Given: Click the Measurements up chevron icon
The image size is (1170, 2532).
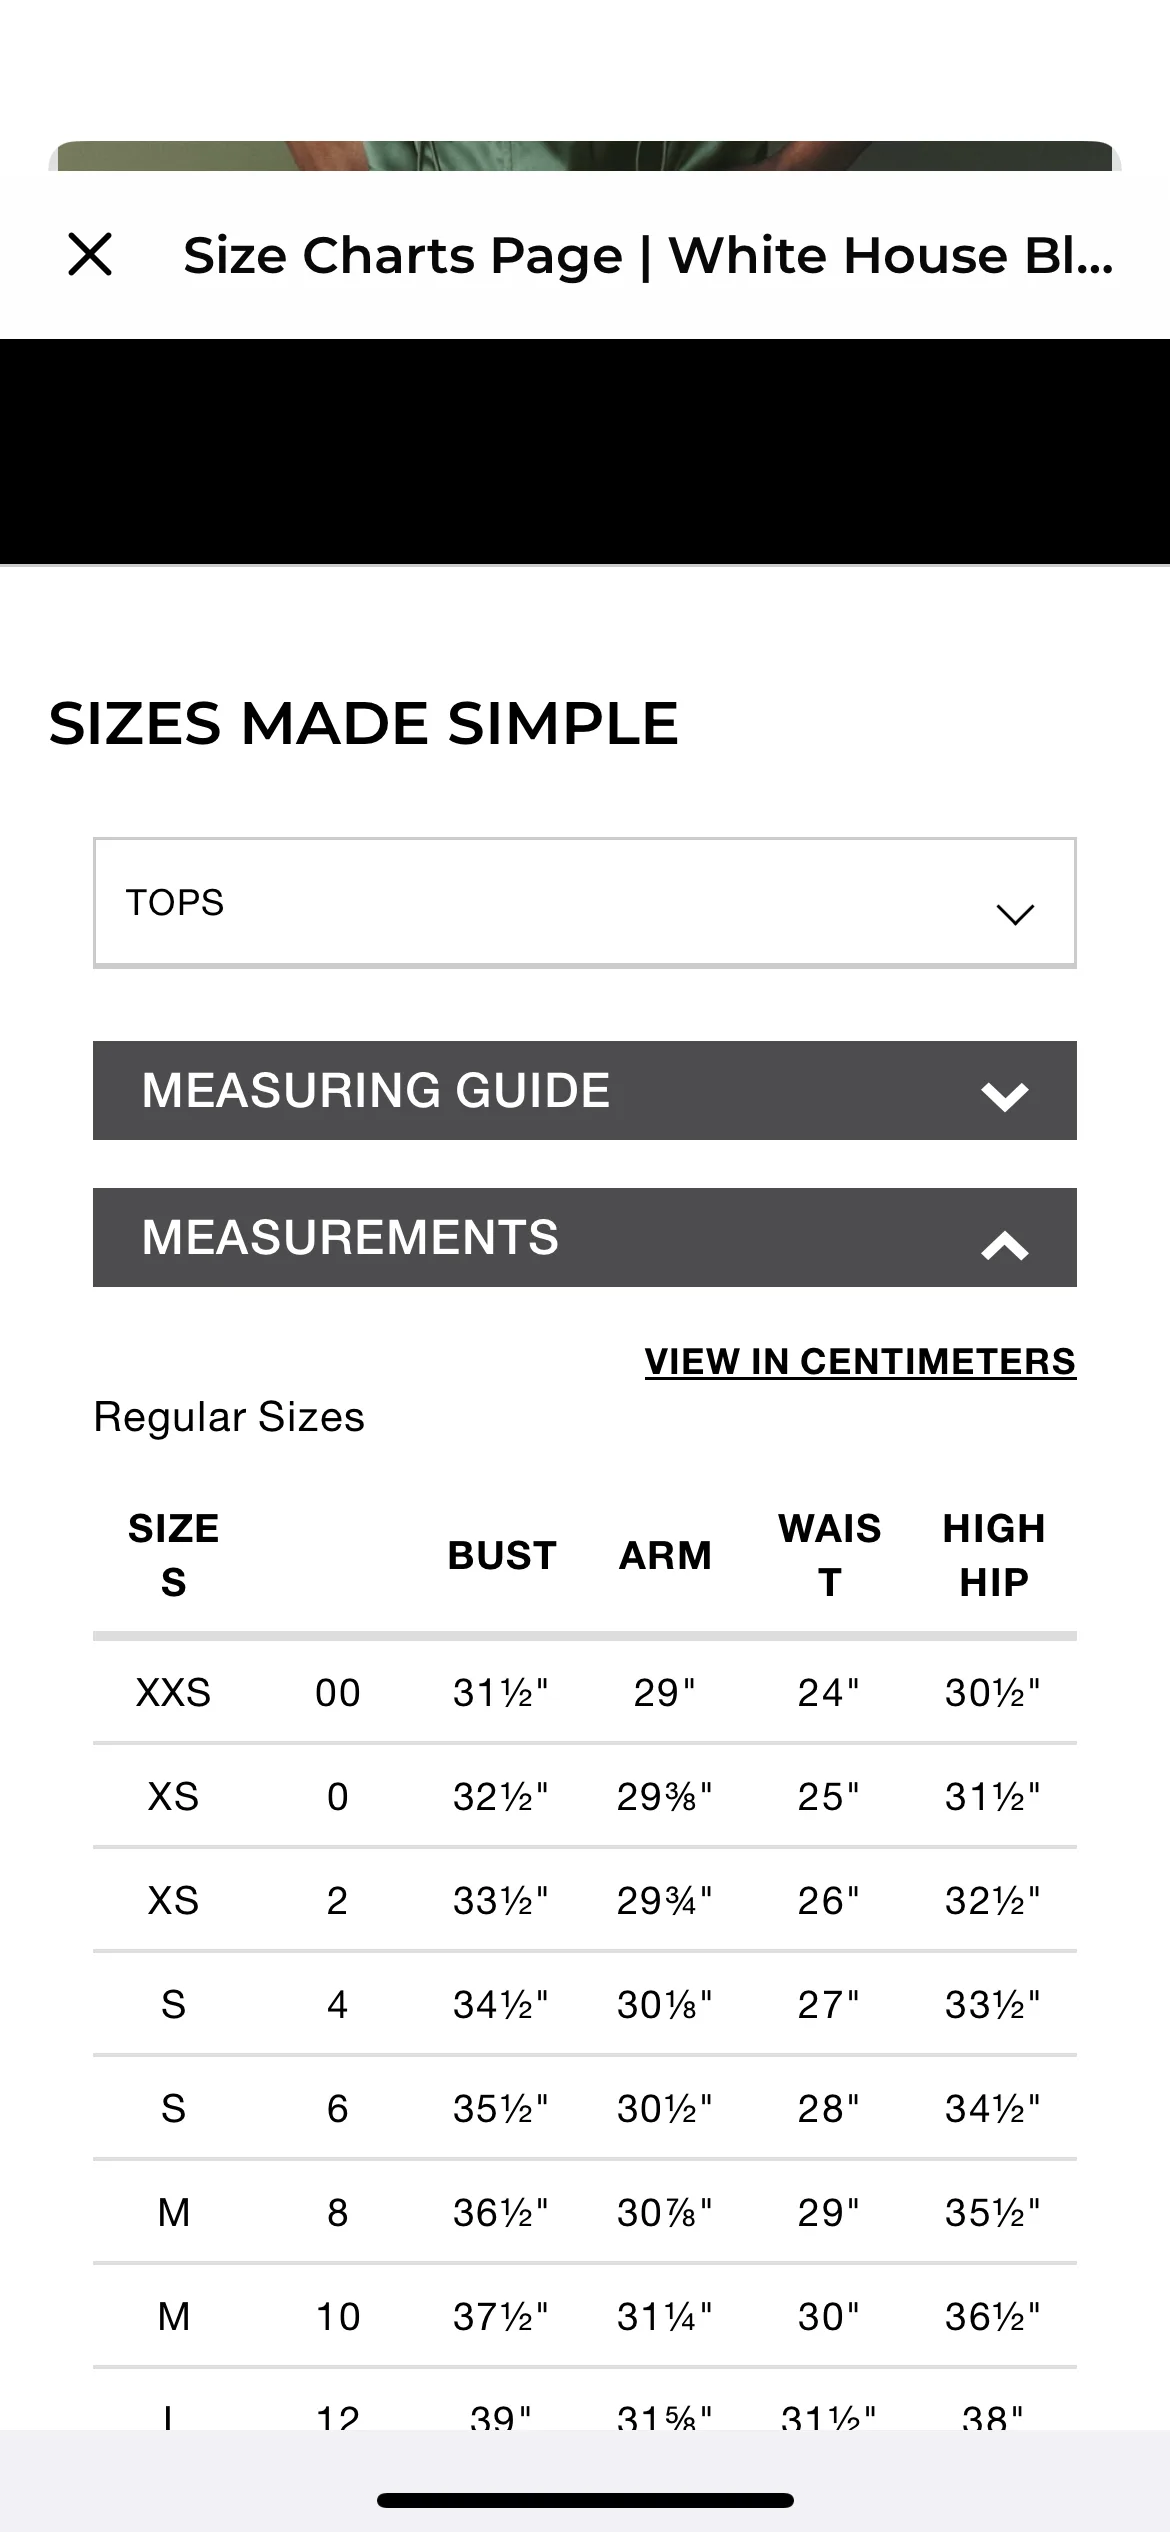Looking at the screenshot, I should tap(1005, 1245).
